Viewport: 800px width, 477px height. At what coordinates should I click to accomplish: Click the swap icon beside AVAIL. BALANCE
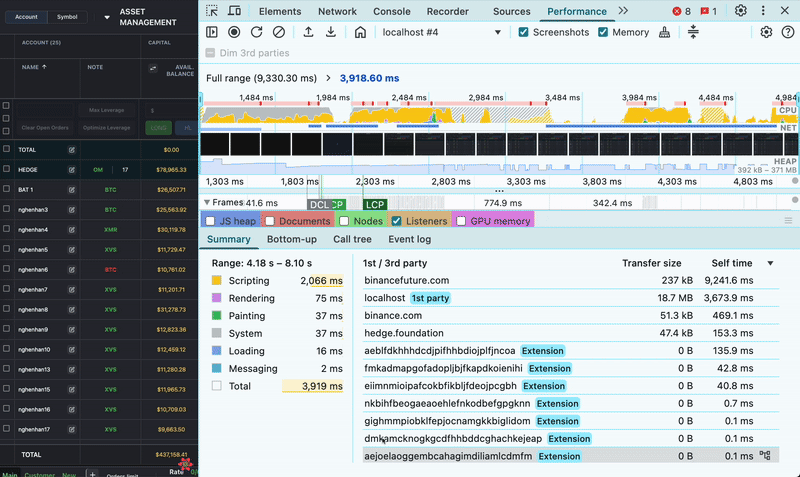(x=153, y=68)
